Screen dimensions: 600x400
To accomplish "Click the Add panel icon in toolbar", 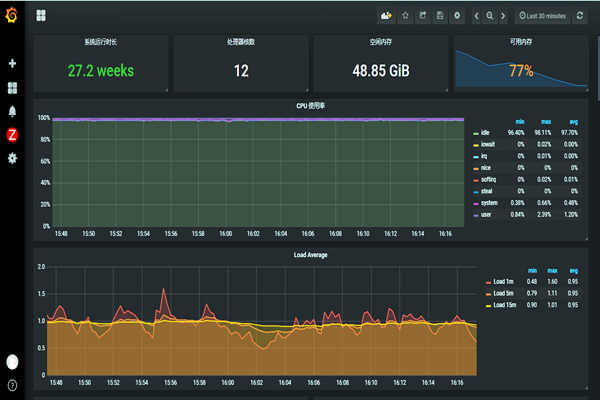I will pos(386,16).
